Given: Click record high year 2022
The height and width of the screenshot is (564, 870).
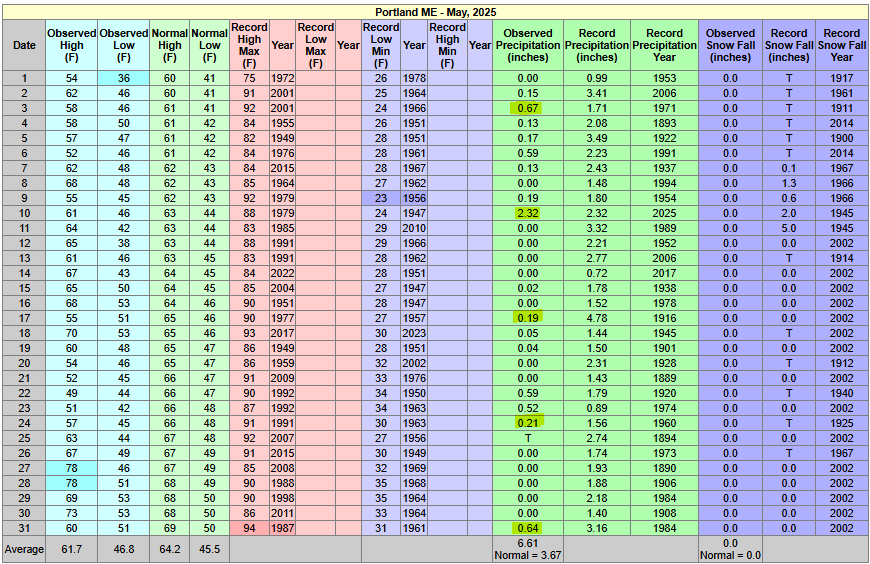Looking at the screenshot, I should click(282, 273).
